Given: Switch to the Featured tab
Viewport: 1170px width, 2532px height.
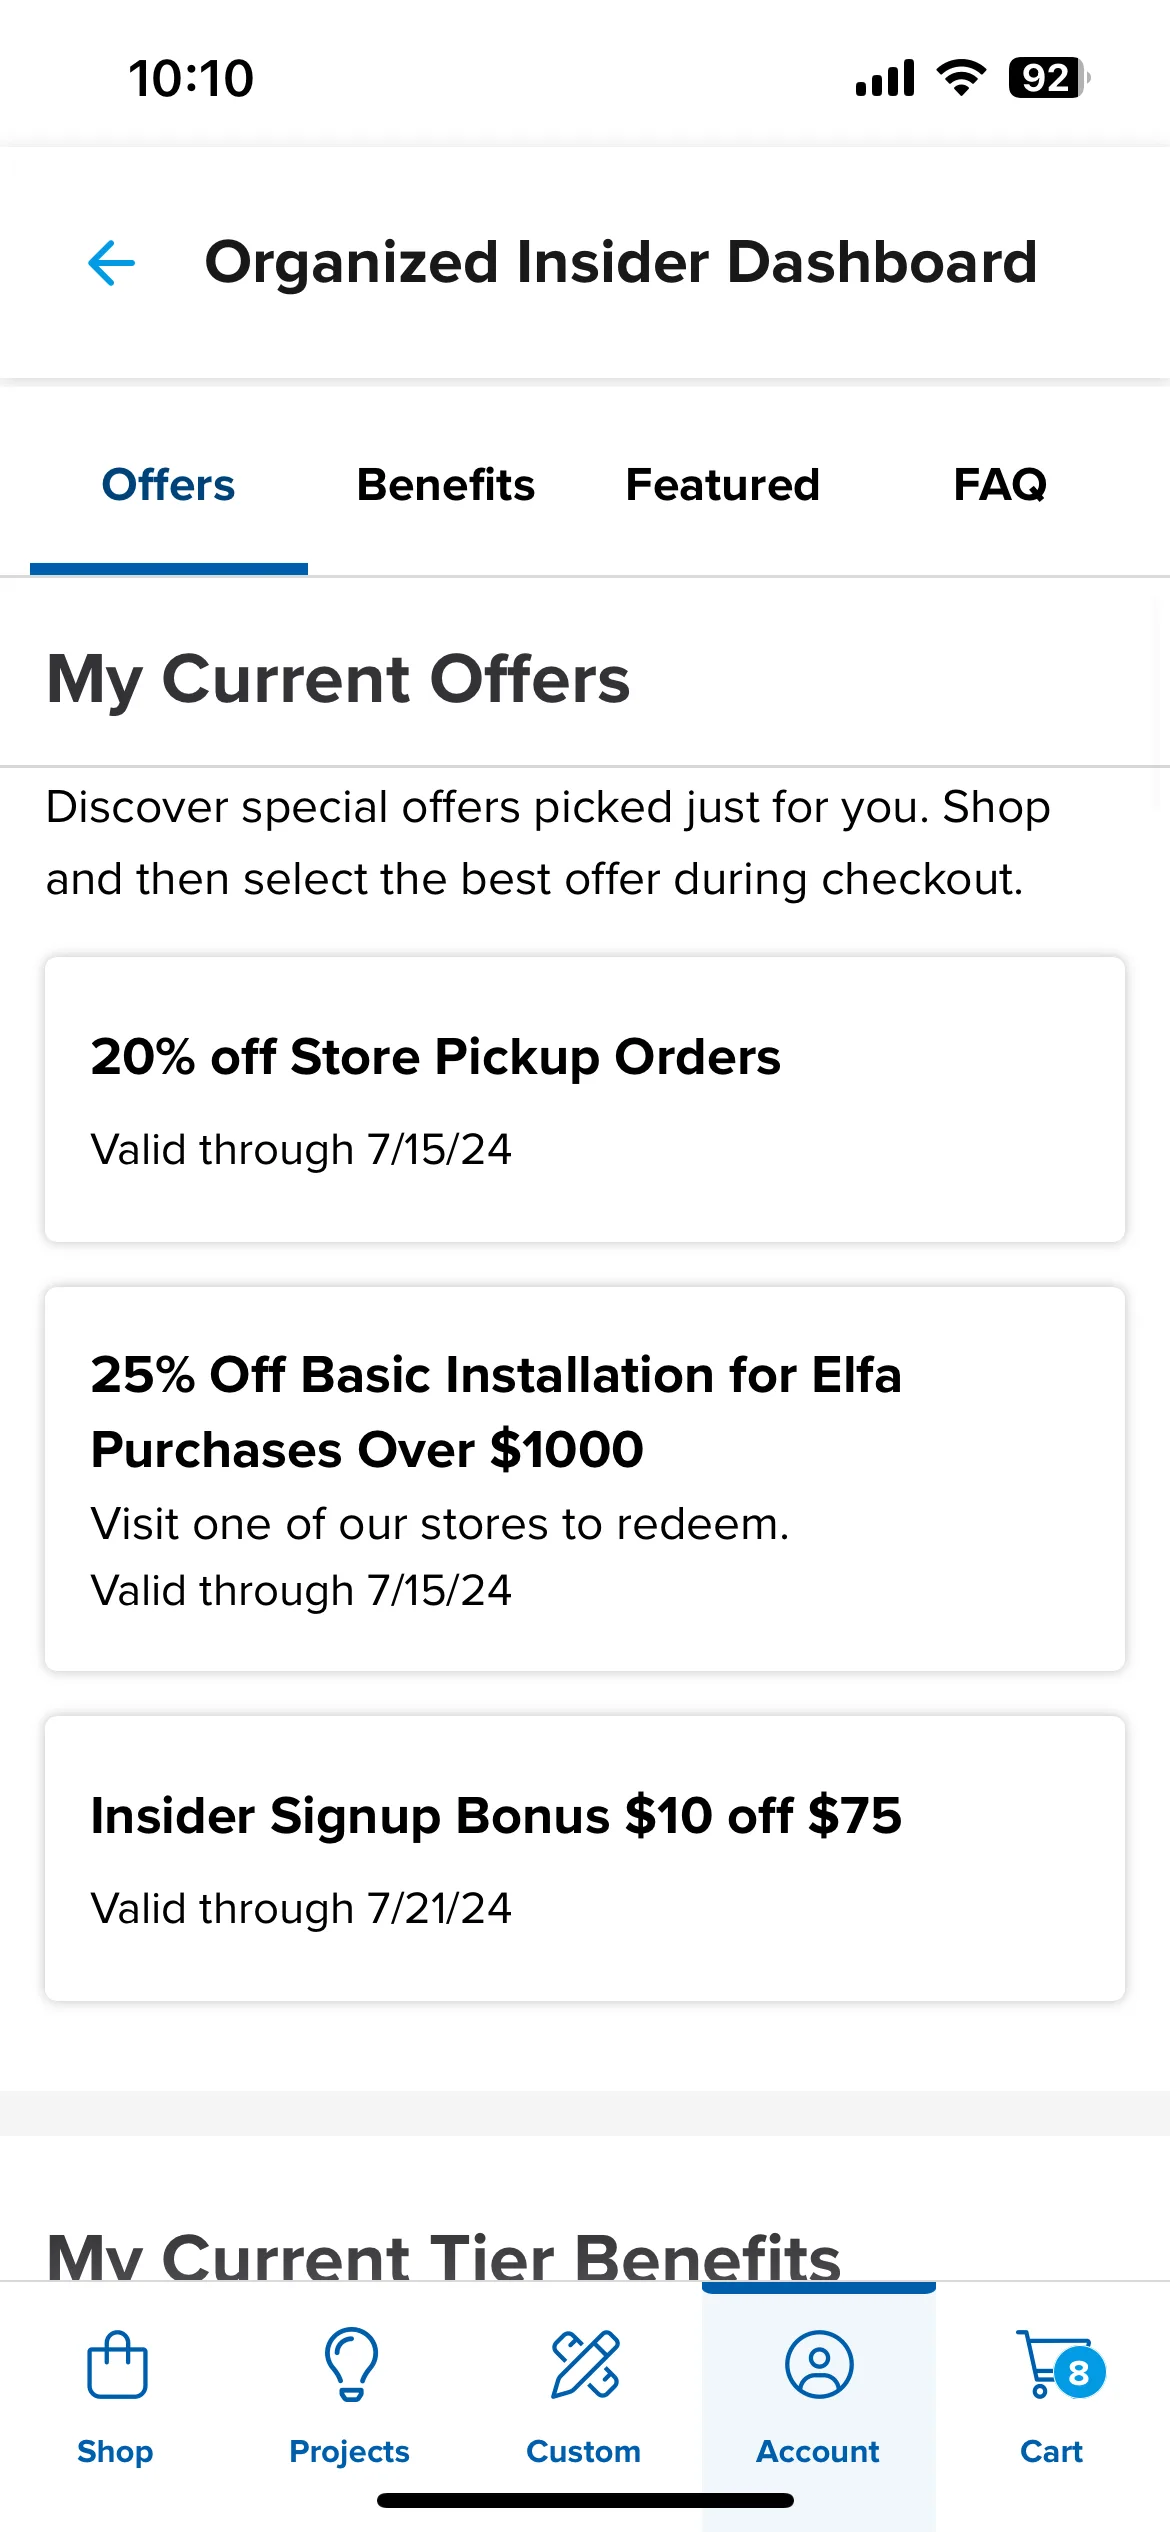Looking at the screenshot, I should (723, 485).
